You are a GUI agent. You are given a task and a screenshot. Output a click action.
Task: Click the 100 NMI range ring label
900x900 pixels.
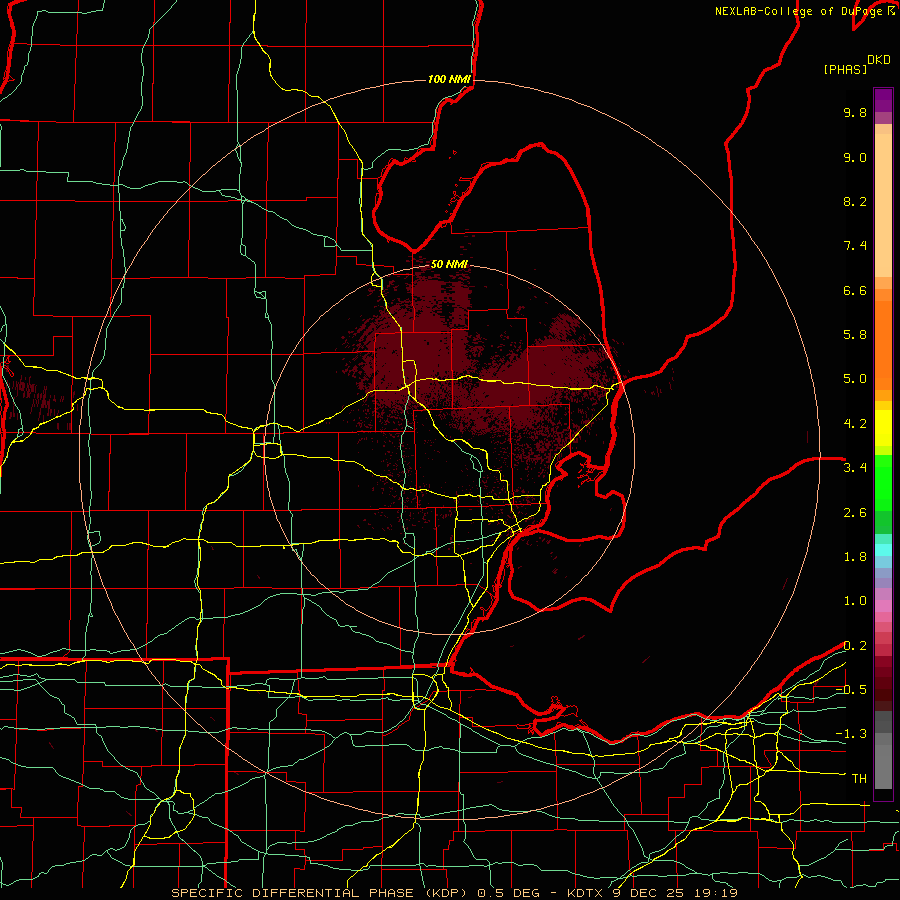point(449,79)
